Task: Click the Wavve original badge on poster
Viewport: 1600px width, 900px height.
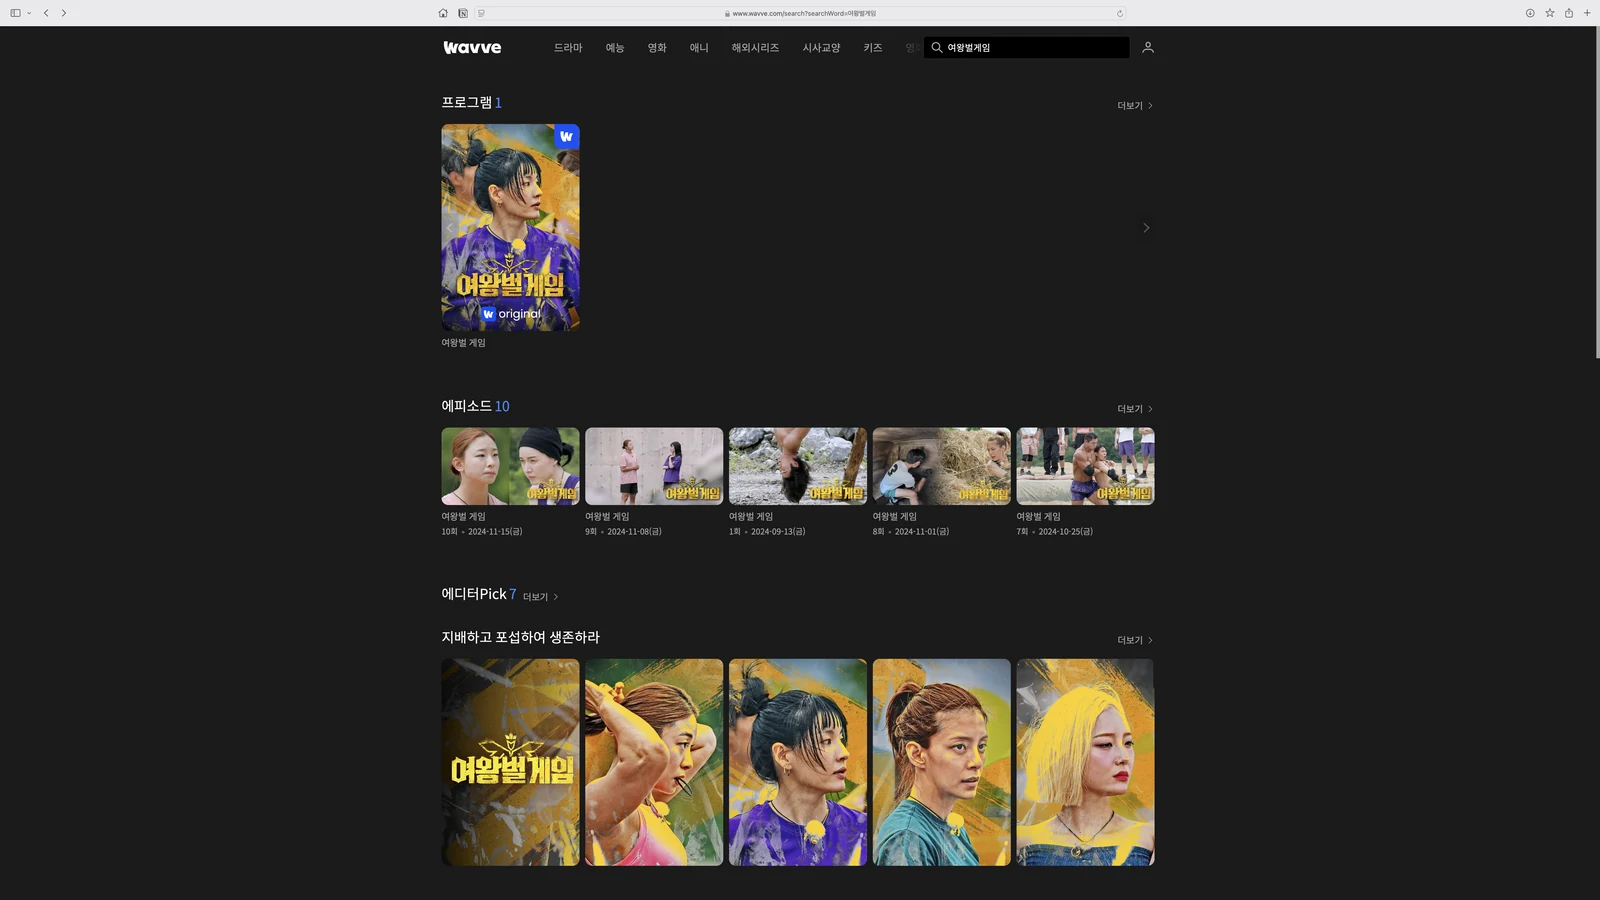Action: 567,137
